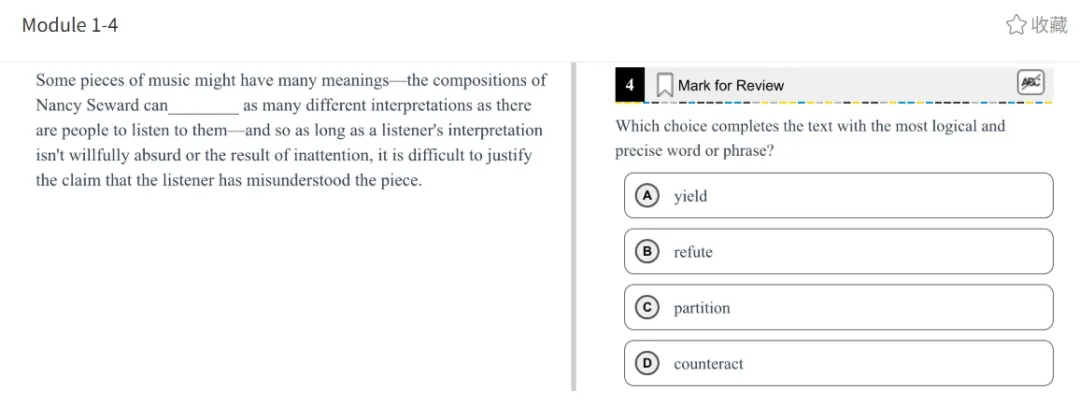Click the "Mark for Review" label
The width and height of the screenshot is (1080, 405).
pos(731,86)
